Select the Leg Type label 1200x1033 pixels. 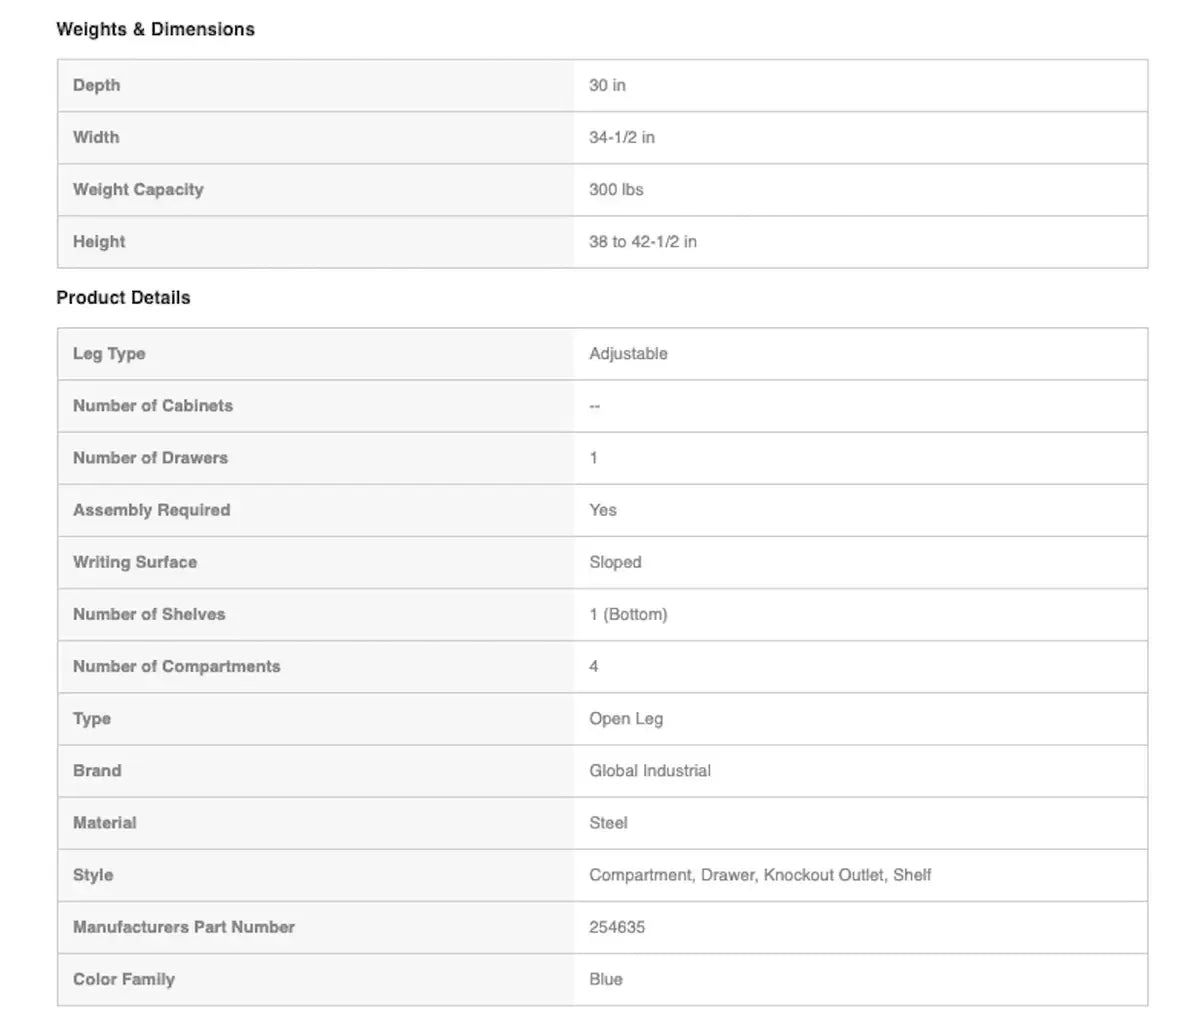[109, 354]
